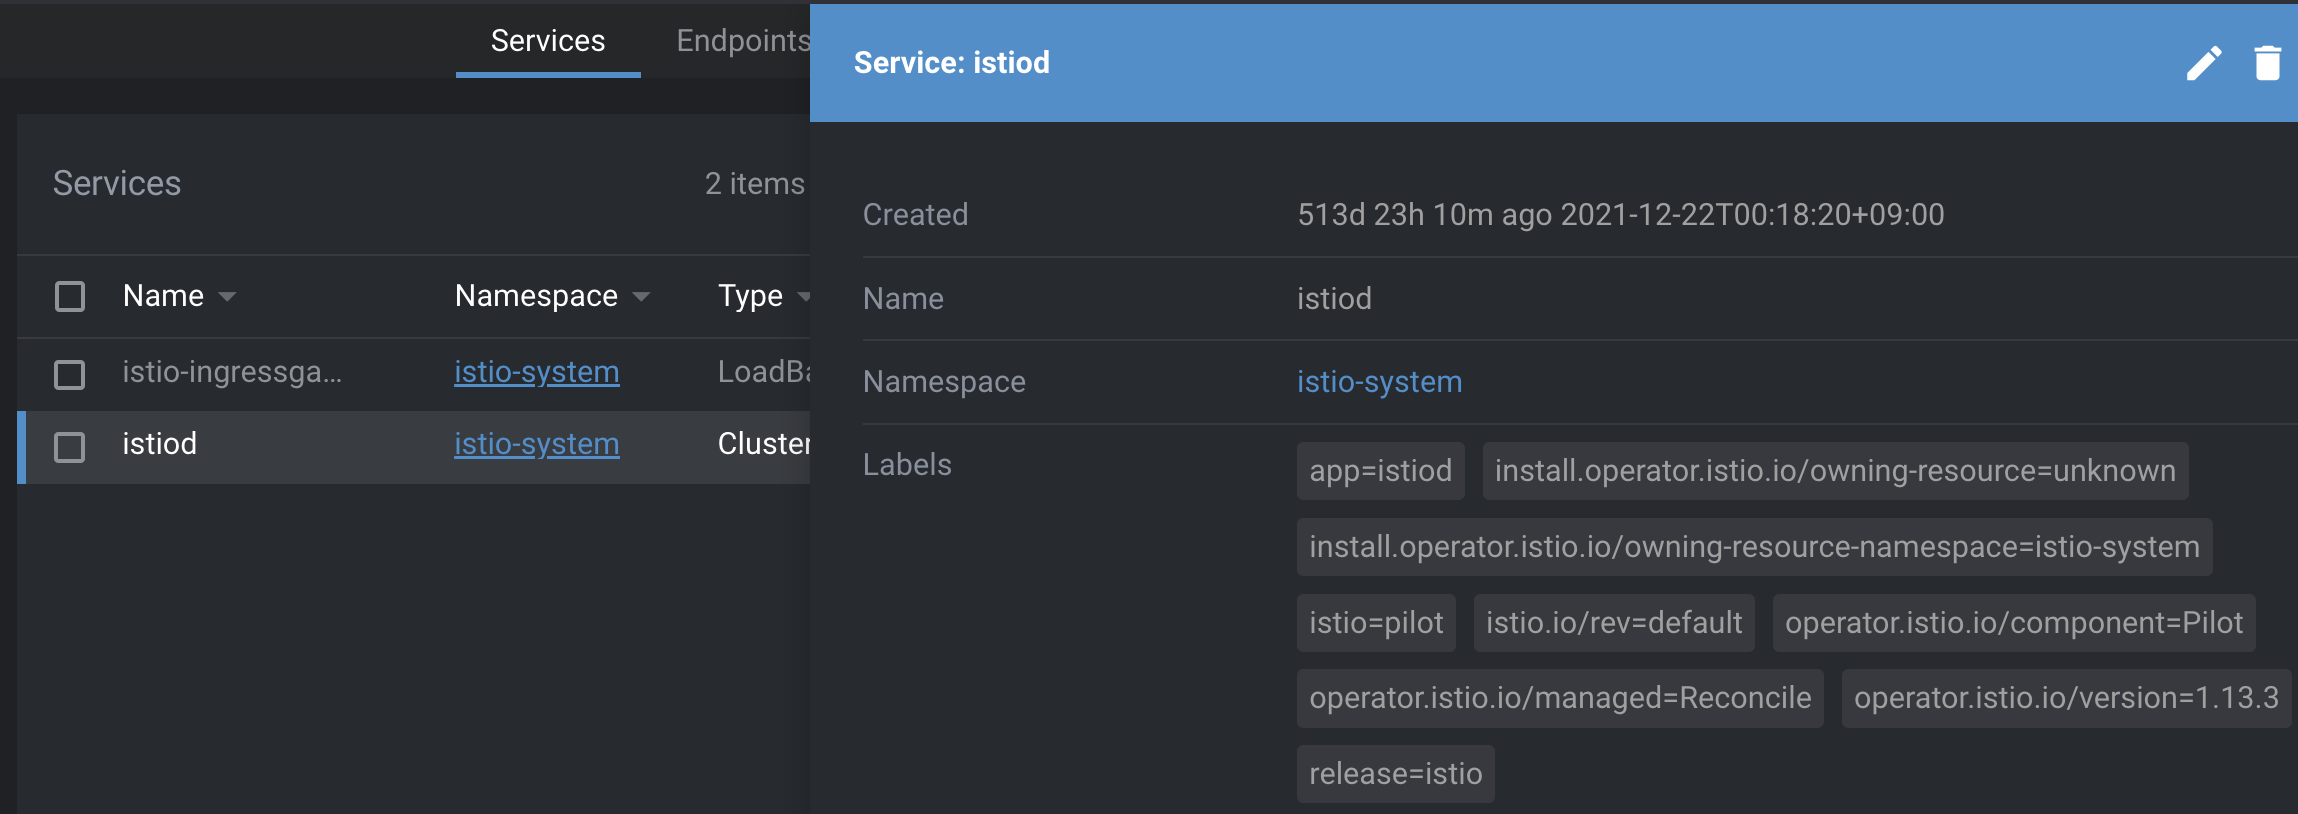Click the LoadBa... type cell

click(x=764, y=372)
